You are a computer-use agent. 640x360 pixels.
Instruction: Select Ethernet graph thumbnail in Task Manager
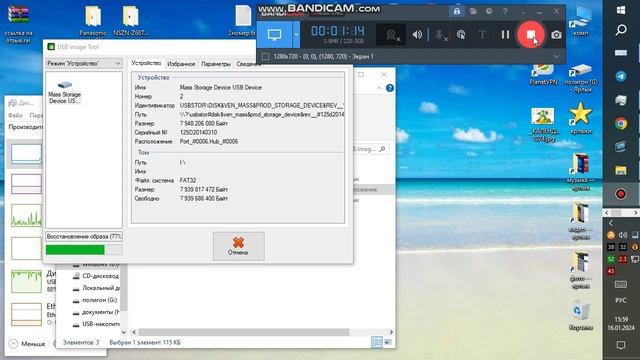tap(26, 314)
